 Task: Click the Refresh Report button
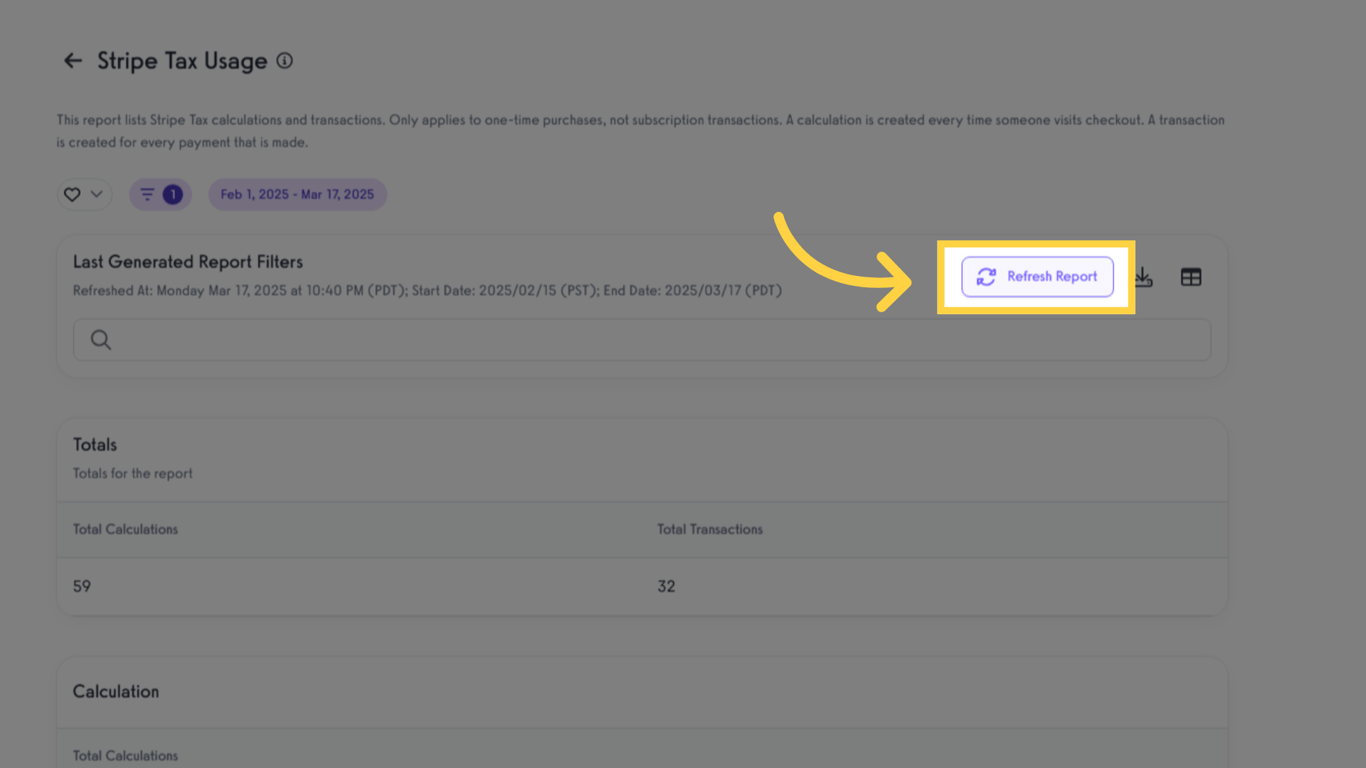tap(1037, 277)
